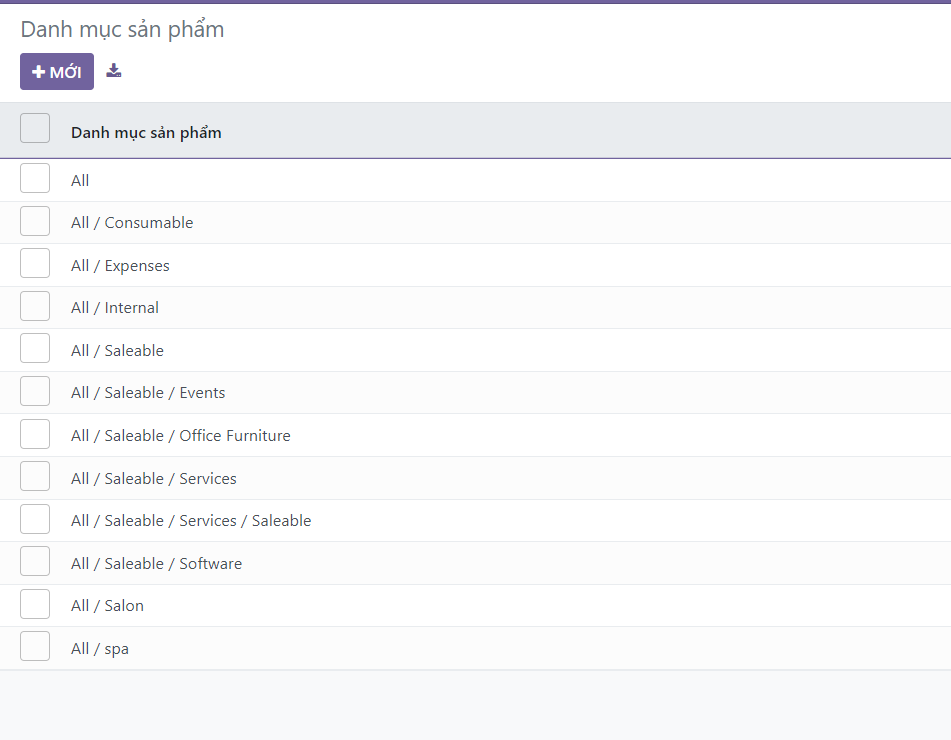Open the All / Internal category
Viewport: 951px width, 740px height.
pyautogui.click(x=115, y=308)
